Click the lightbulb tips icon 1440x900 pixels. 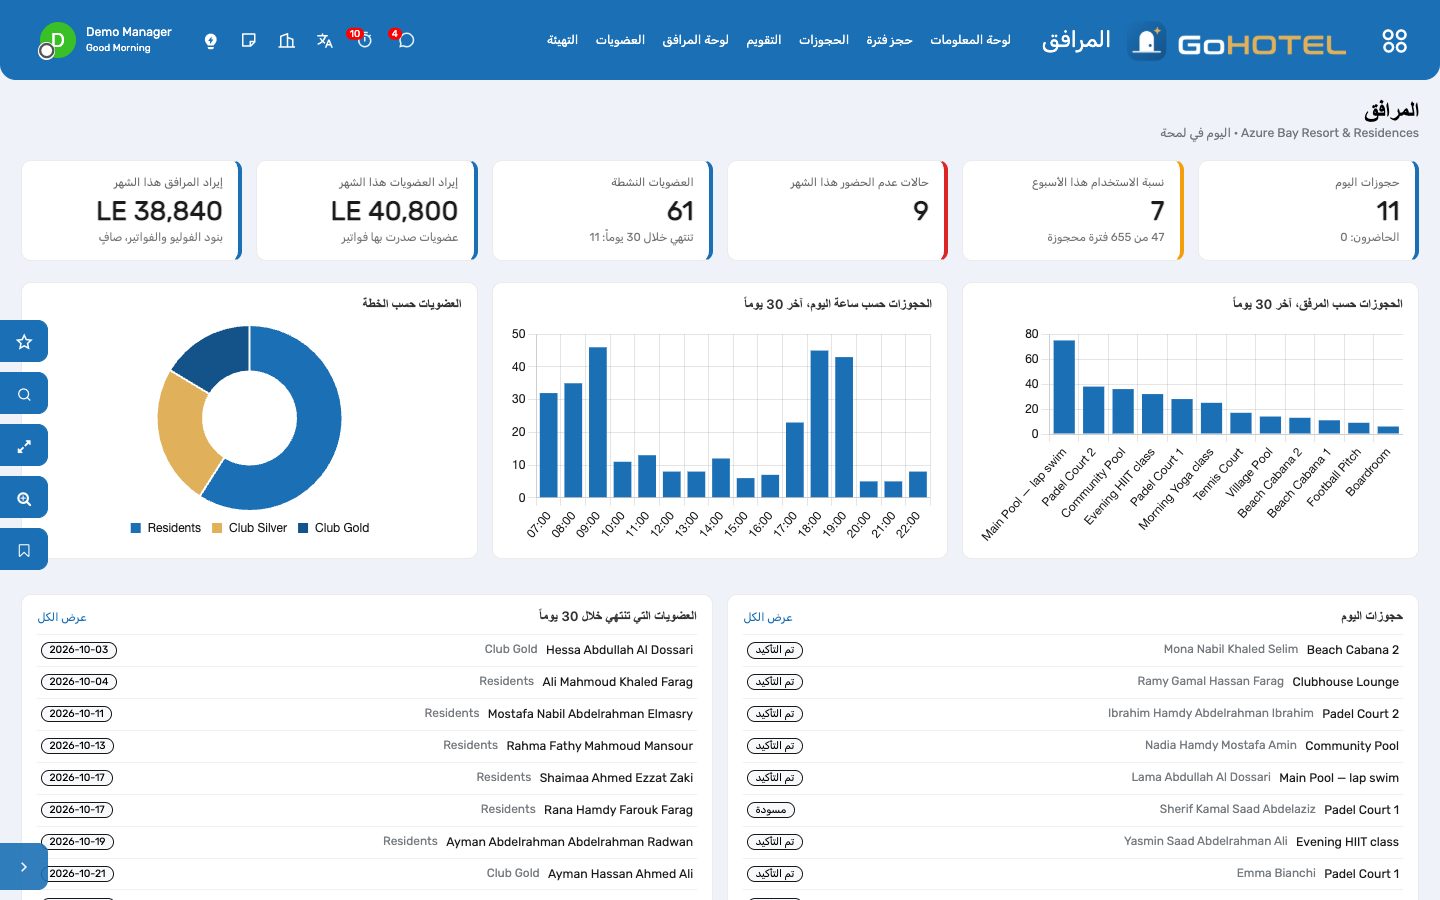[x=211, y=41]
